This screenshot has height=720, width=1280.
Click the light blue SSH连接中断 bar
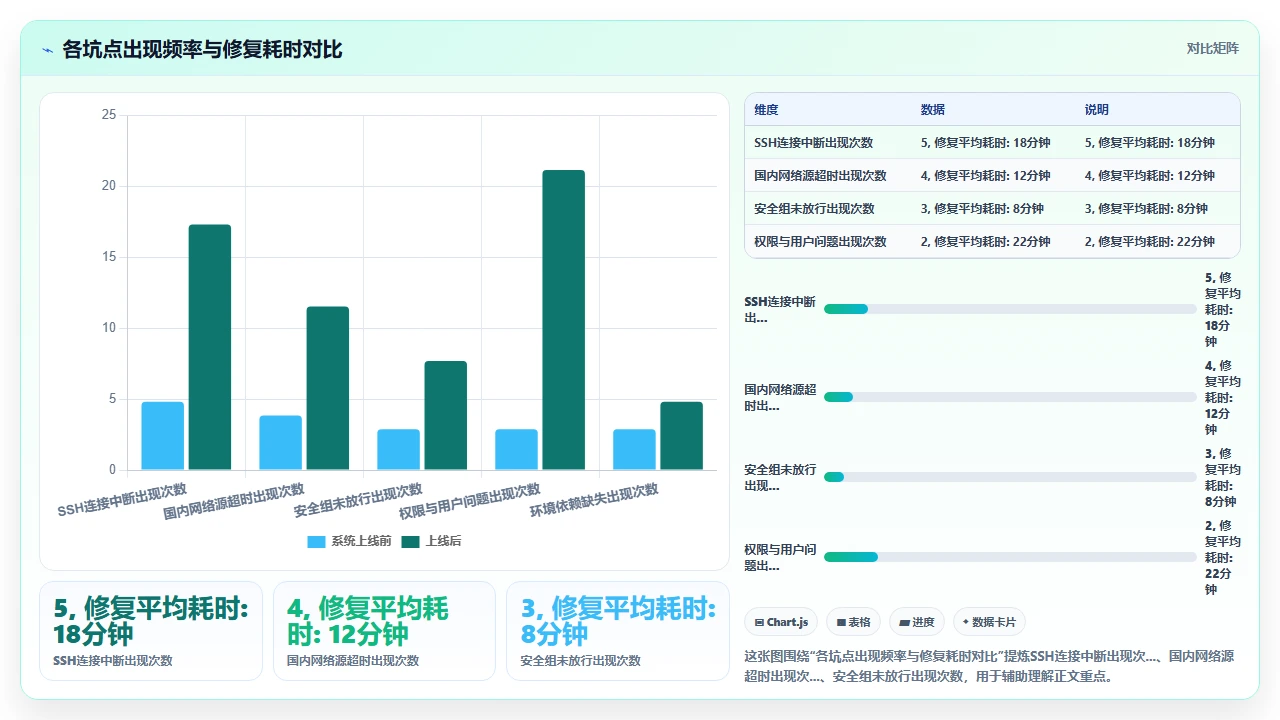pyautogui.click(x=163, y=436)
